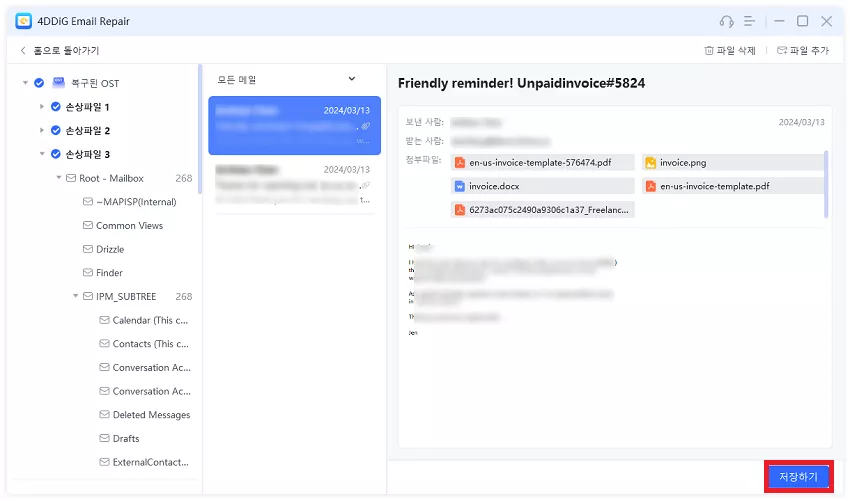Click attachment paperclip on selected email
This screenshot has width=850, height=501.
point(366,126)
